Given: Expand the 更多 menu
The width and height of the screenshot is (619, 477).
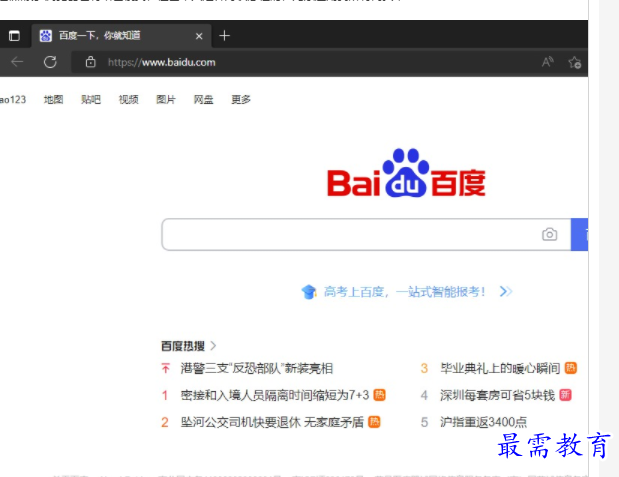Looking at the screenshot, I should (x=241, y=100).
